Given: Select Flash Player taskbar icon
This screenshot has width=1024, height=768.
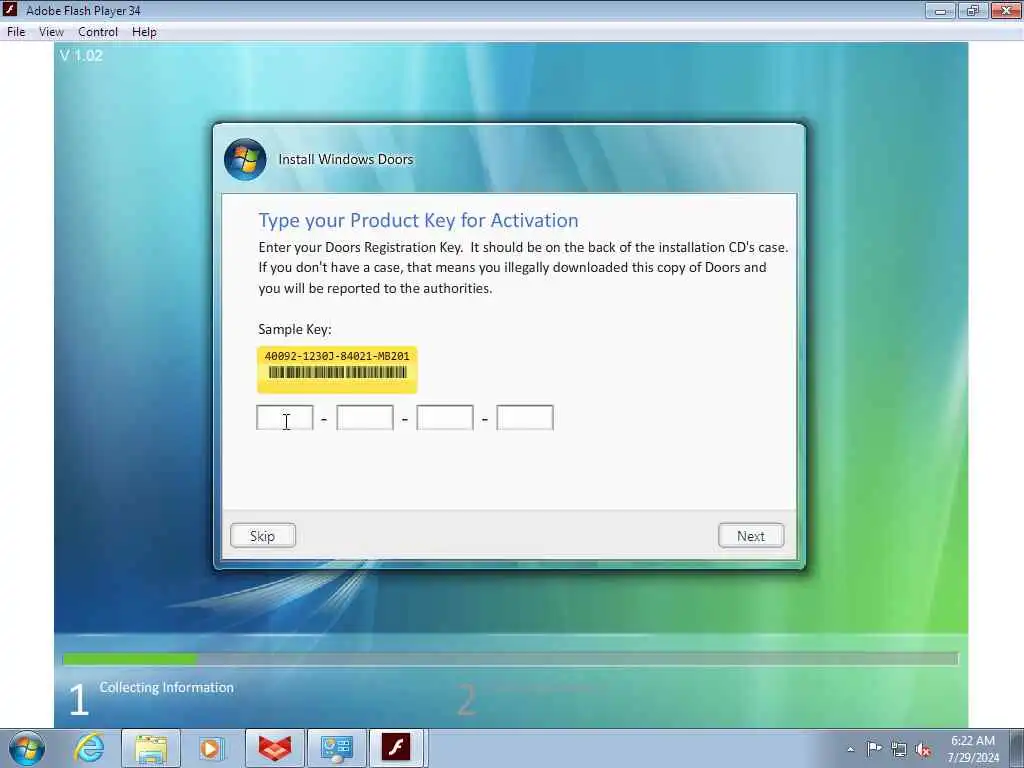Looking at the screenshot, I should tap(398, 748).
